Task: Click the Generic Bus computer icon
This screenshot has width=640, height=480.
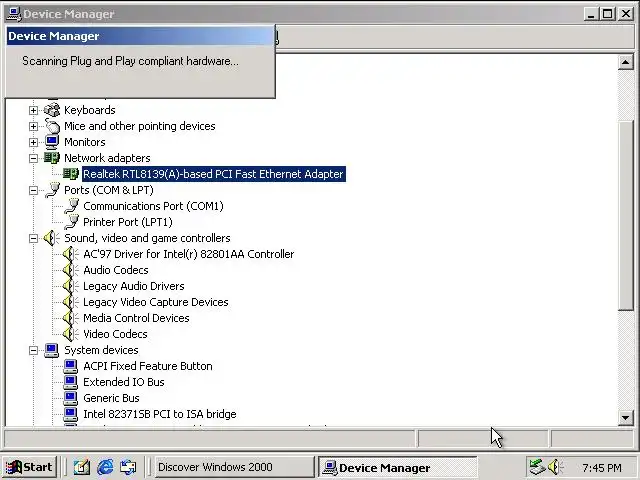Action: (x=71, y=398)
